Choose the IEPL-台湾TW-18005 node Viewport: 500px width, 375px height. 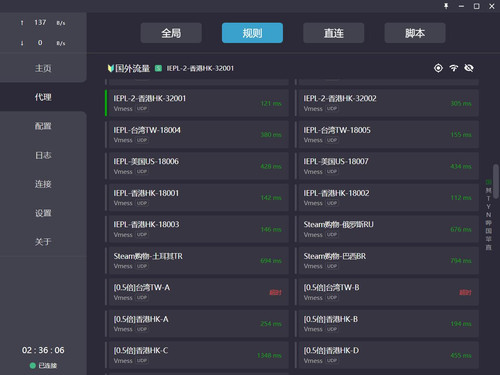point(387,135)
